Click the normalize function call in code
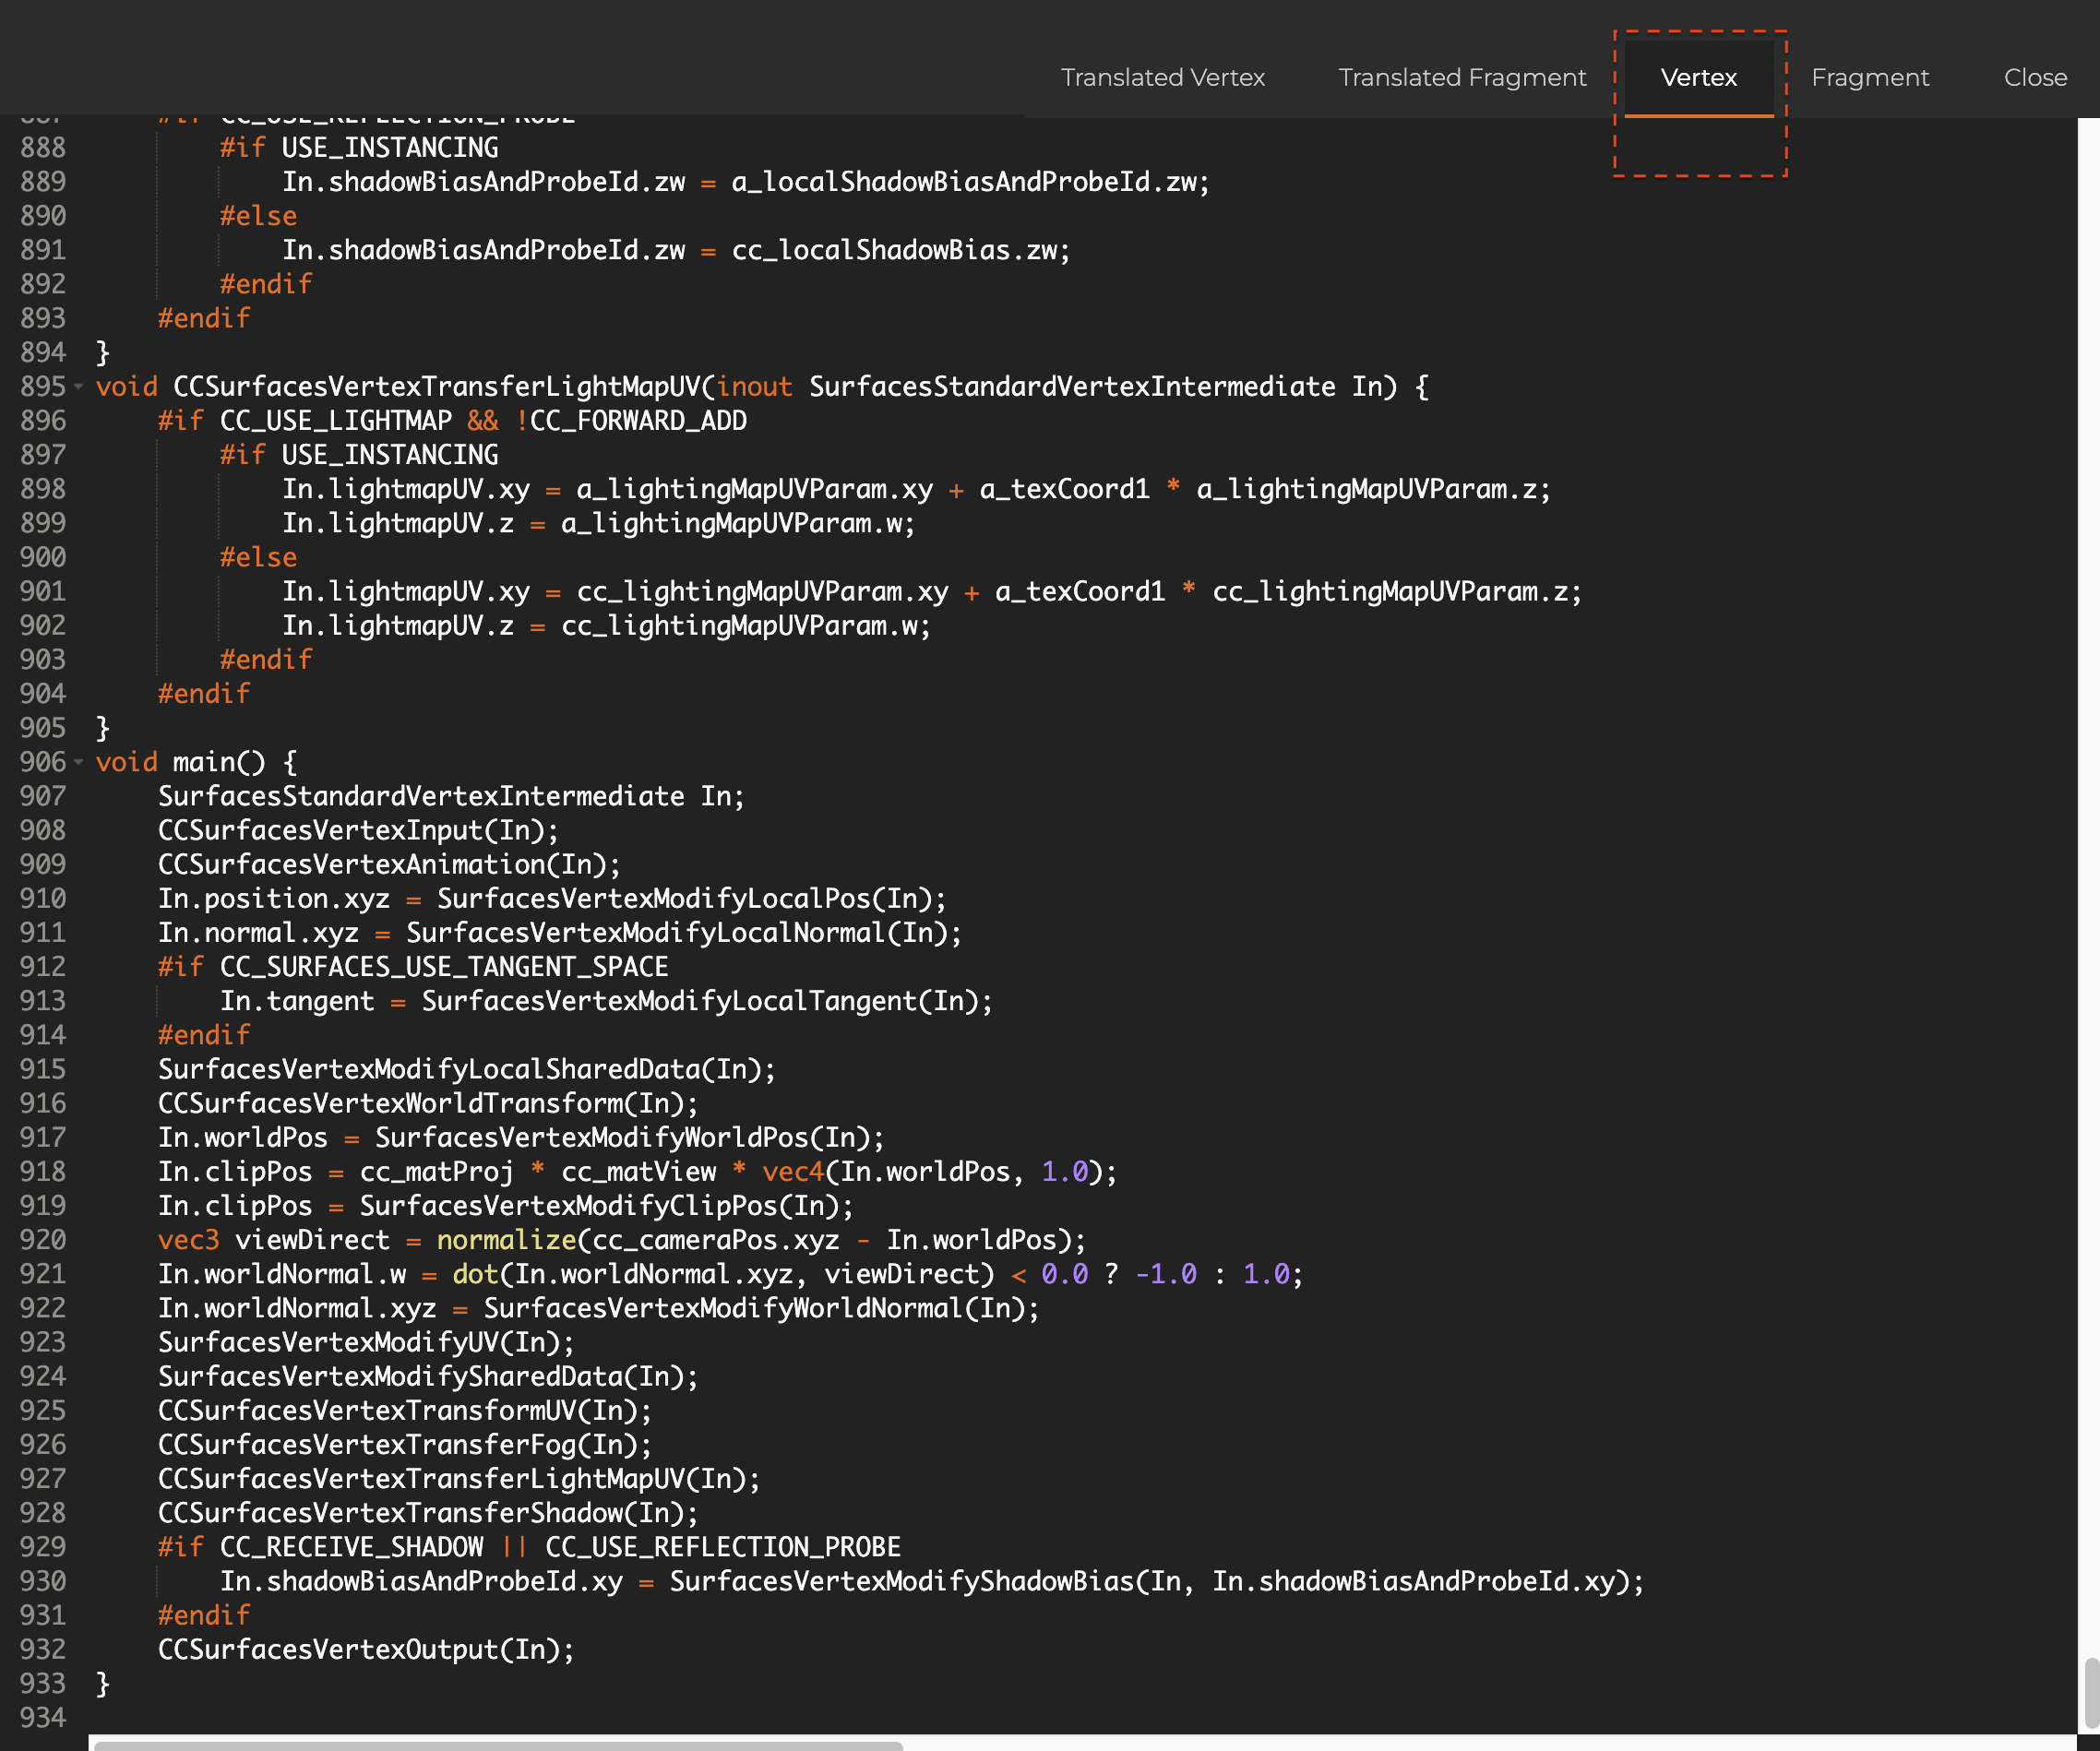The height and width of the screenshot is (1751, 2100). point(506,1240)
